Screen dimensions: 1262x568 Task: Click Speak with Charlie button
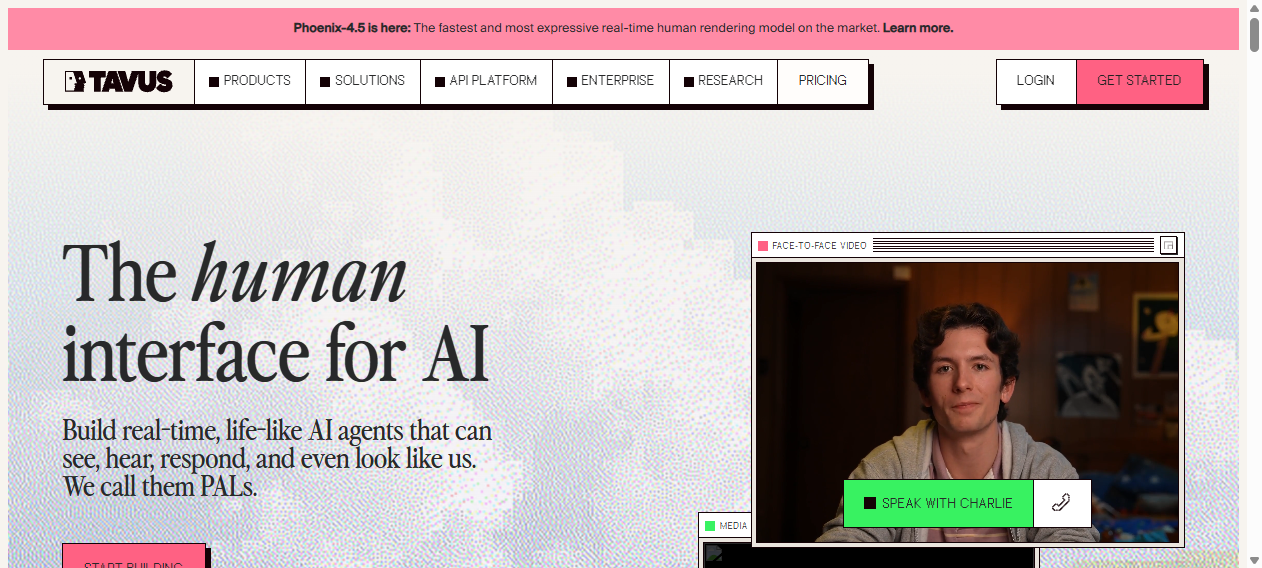pyautogui.click(x=938, y=503)
